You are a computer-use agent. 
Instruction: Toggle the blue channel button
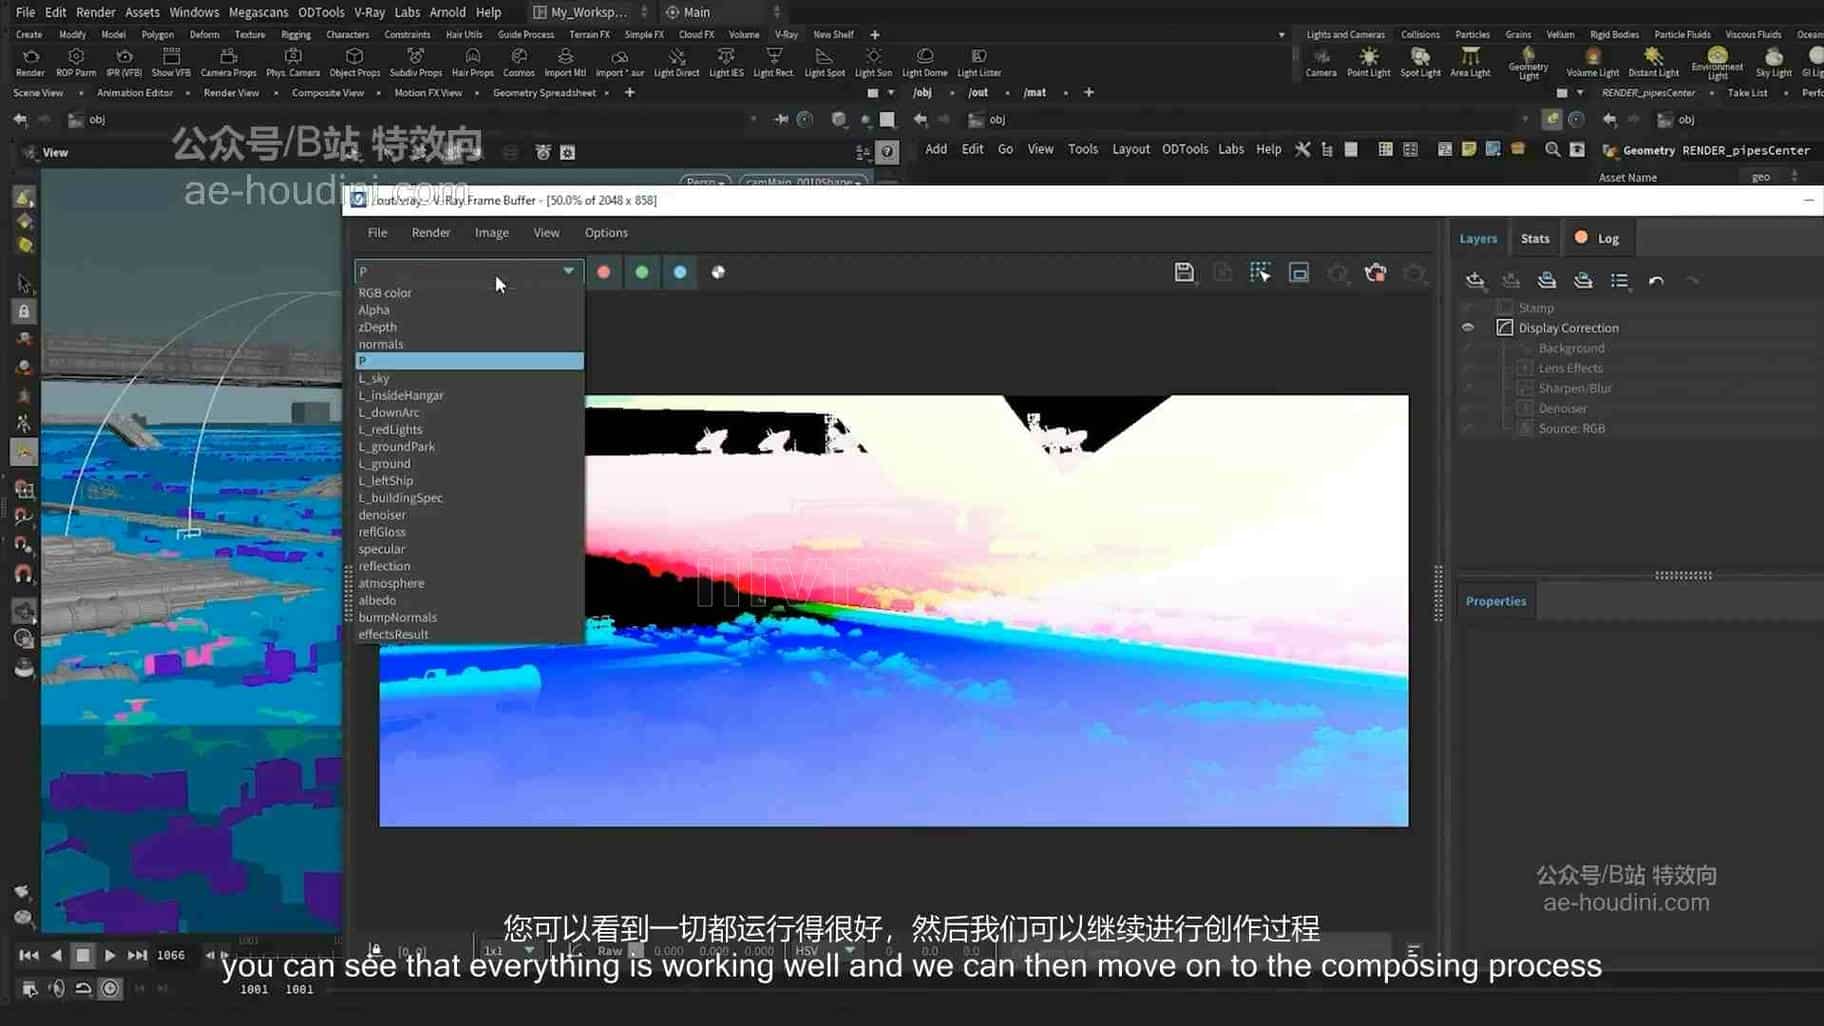point(680,272)
